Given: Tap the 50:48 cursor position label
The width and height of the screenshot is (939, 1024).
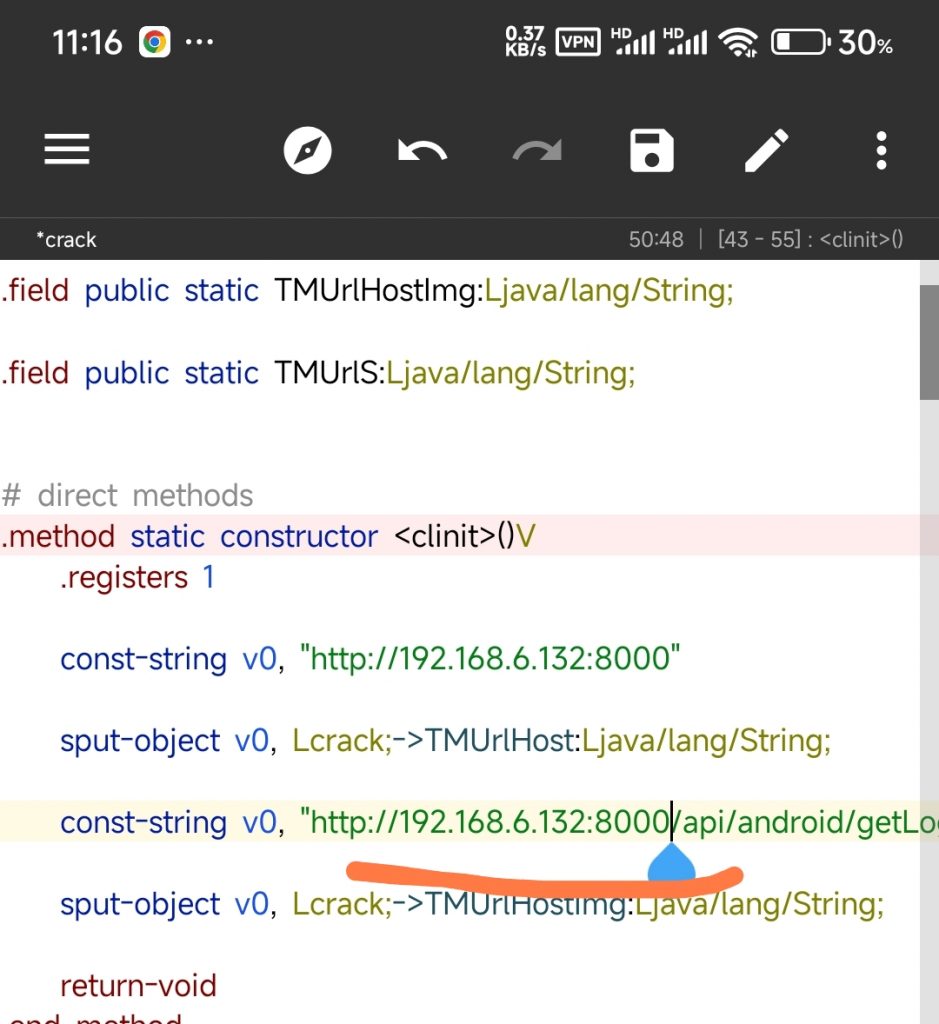Looking at the screenshot, I should click(656, 240).
